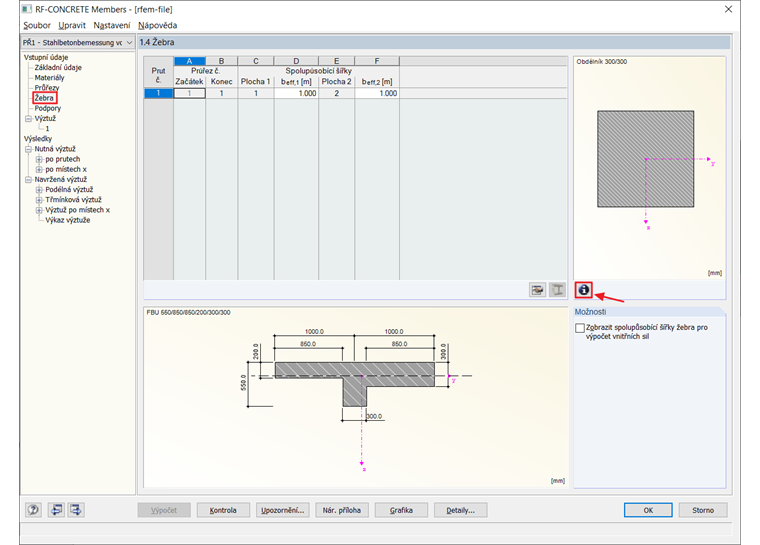Enable showing effective rib widths checkbox

pos(580,328)
